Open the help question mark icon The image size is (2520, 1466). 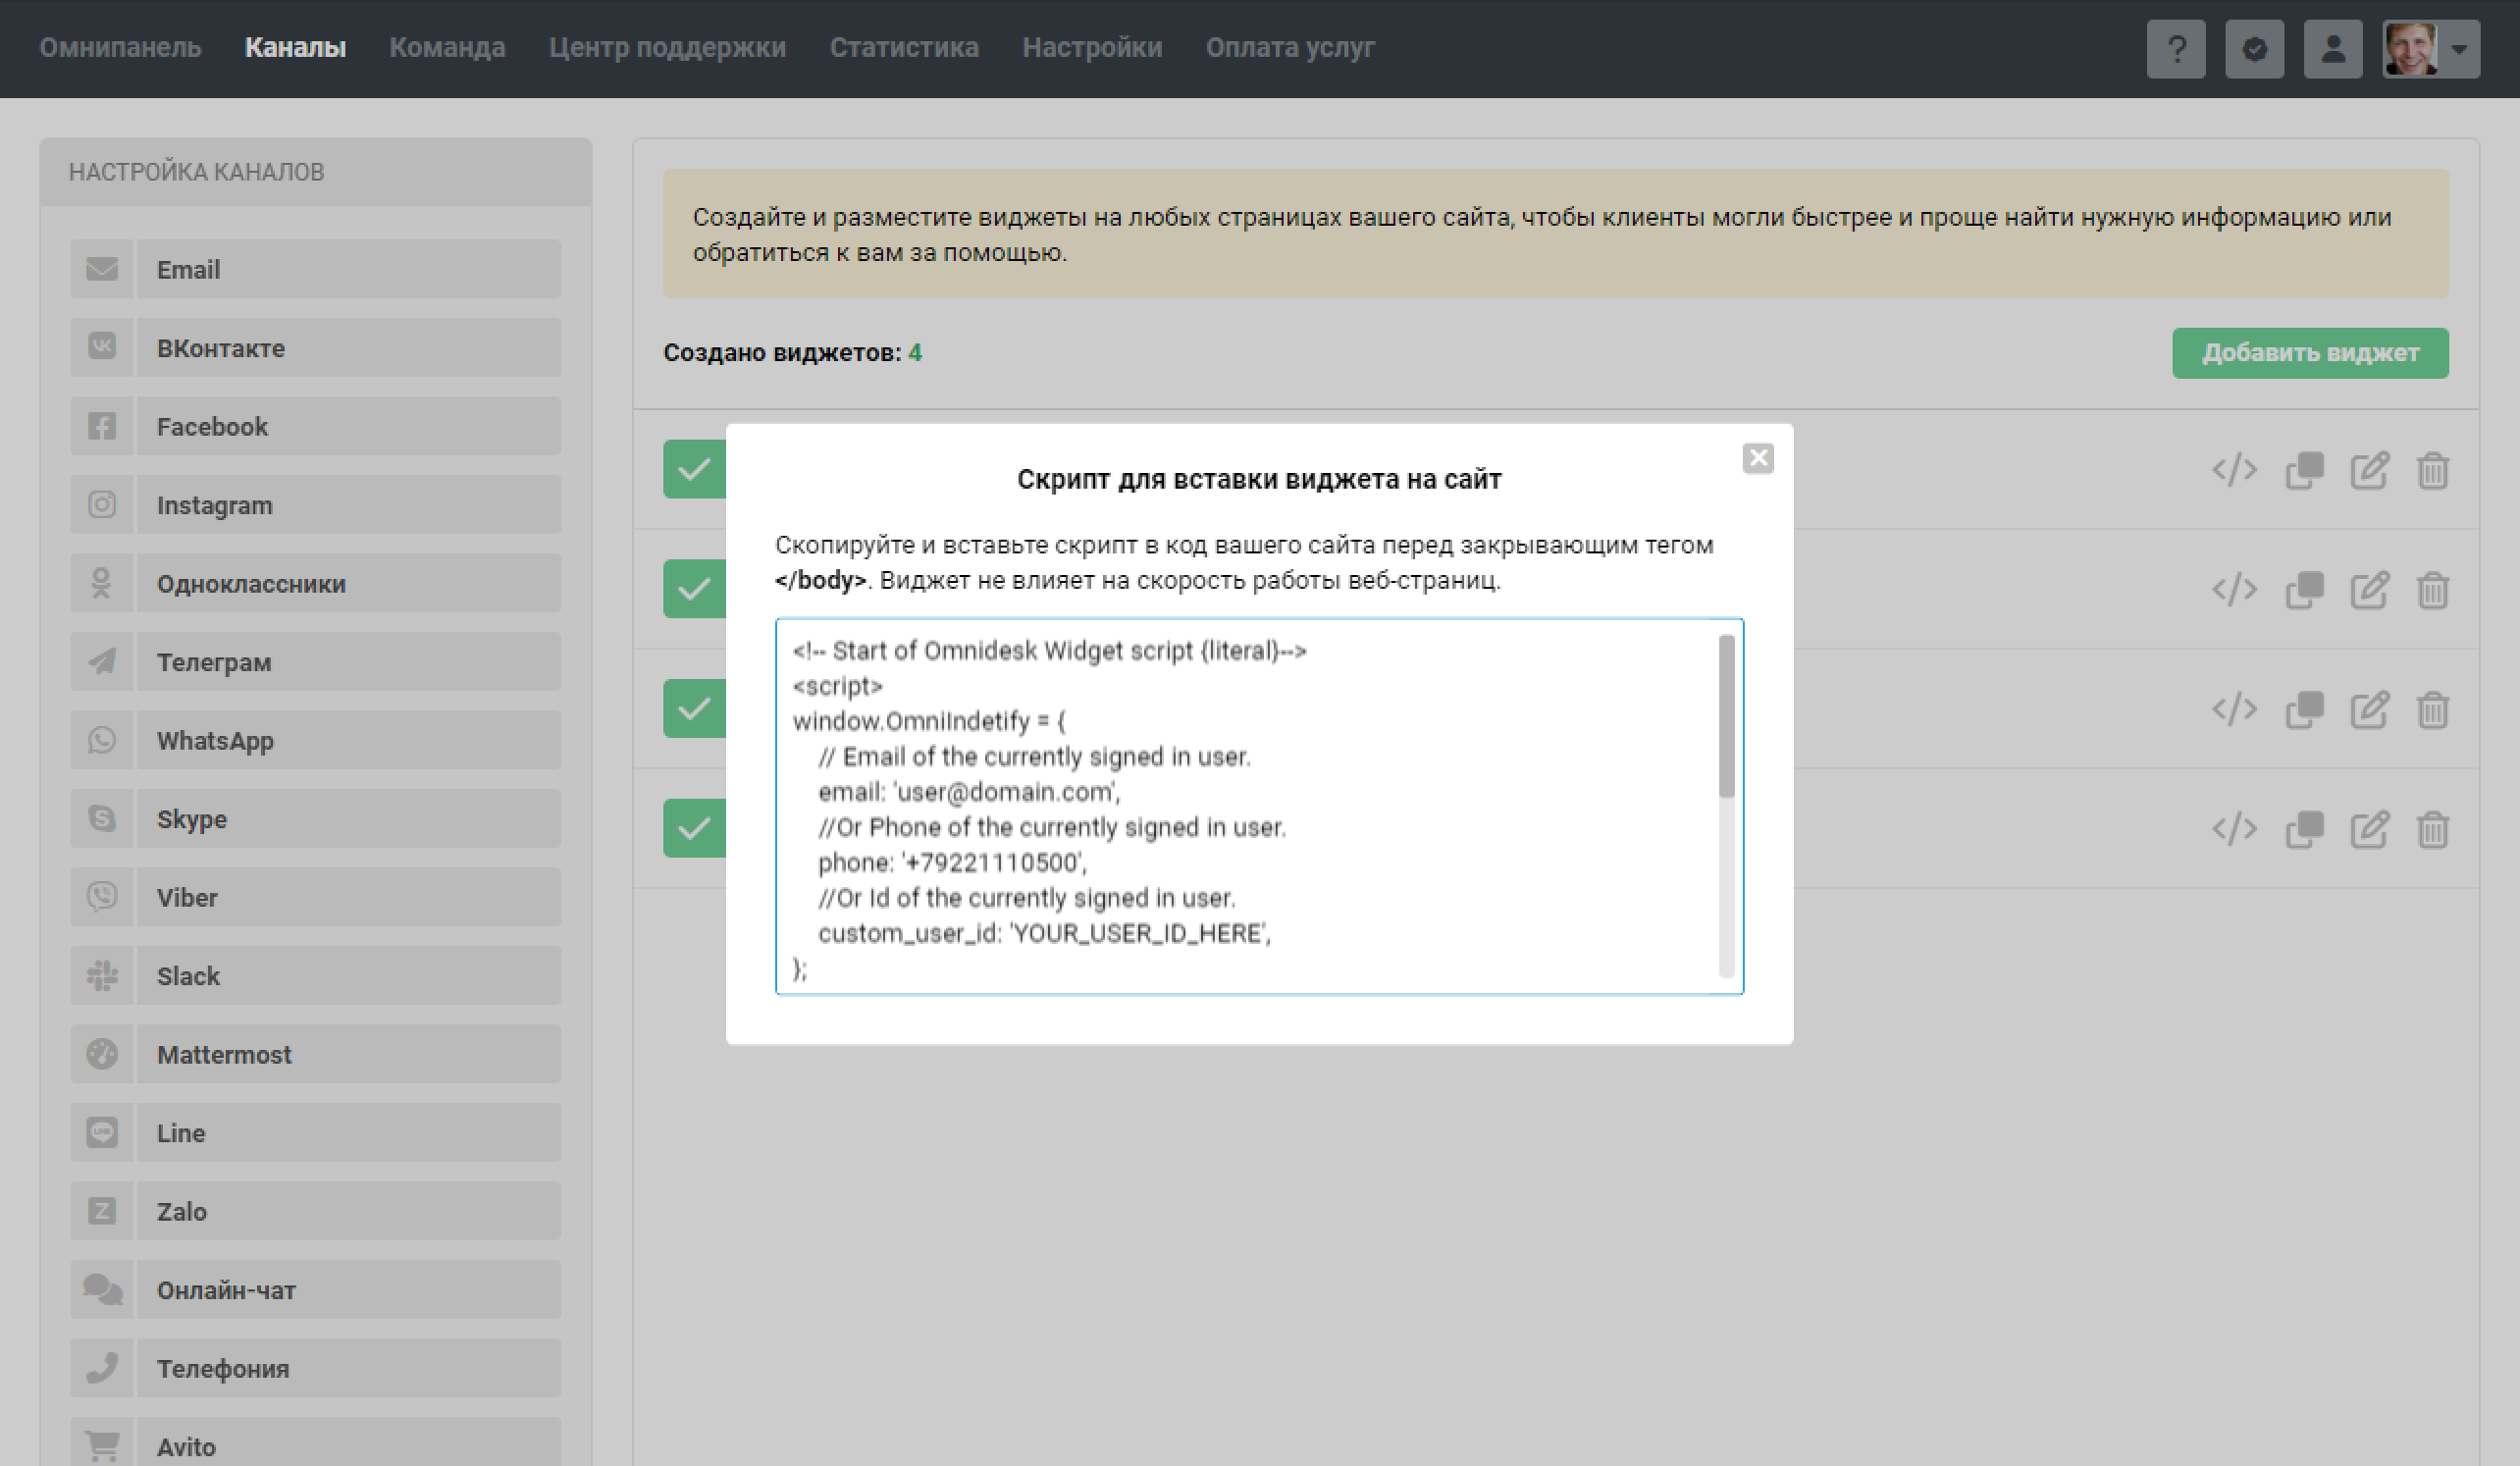point(2176,48)
